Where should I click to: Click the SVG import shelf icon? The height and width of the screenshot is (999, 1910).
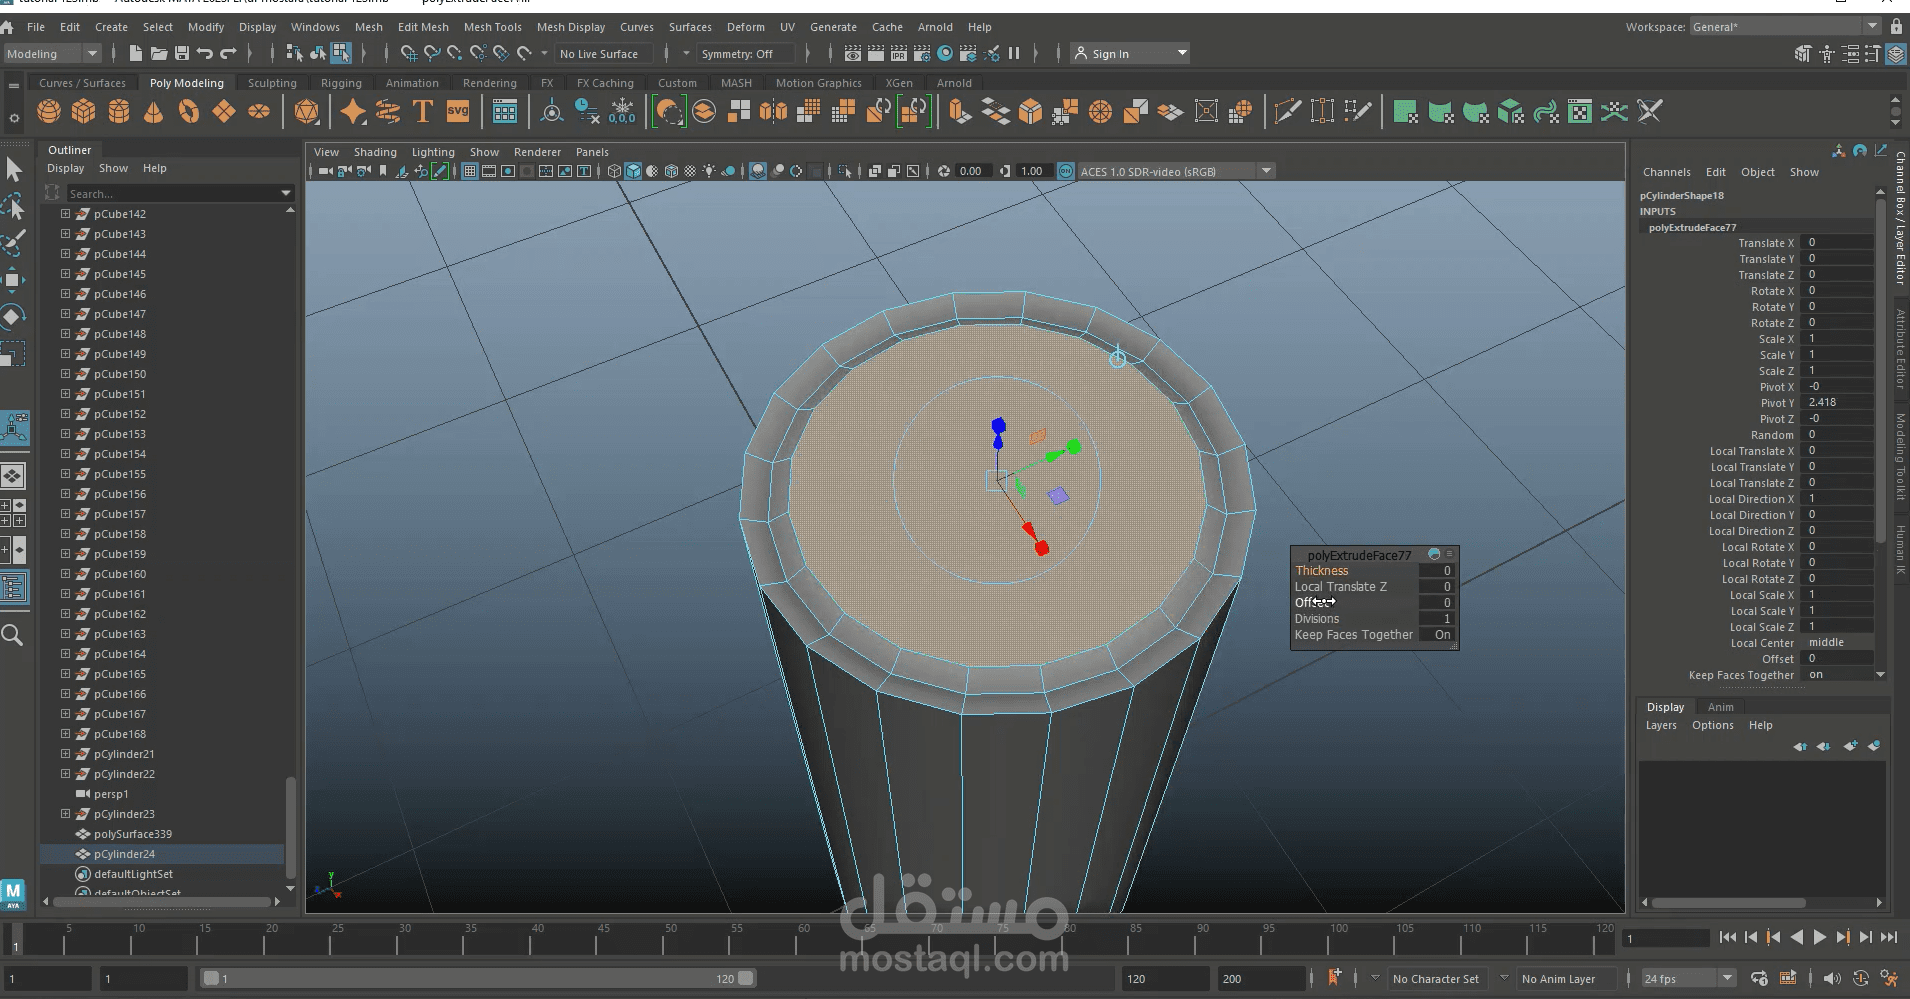(x=458, y=112)
